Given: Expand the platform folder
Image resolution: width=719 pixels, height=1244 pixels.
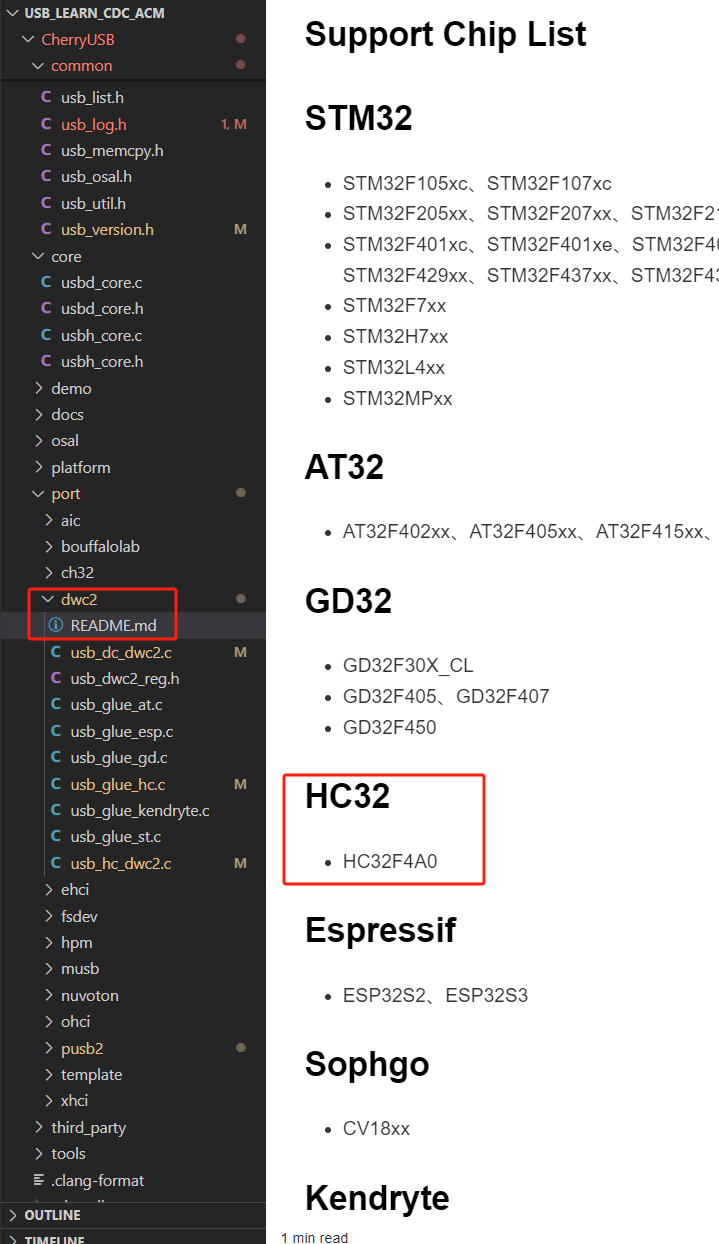Looking at the screenshot, I should [x=38, y=468].
